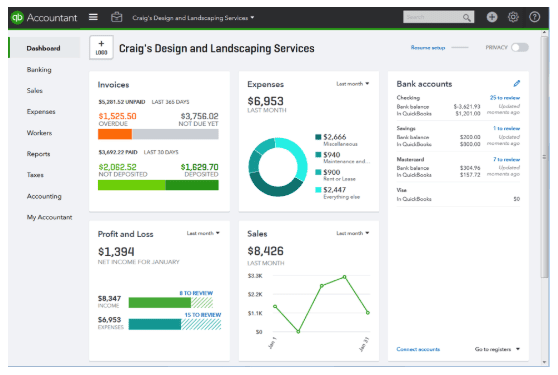The image size is (558, 375).
Task: Click into the Search input field
Action: [x=433, y=17]
